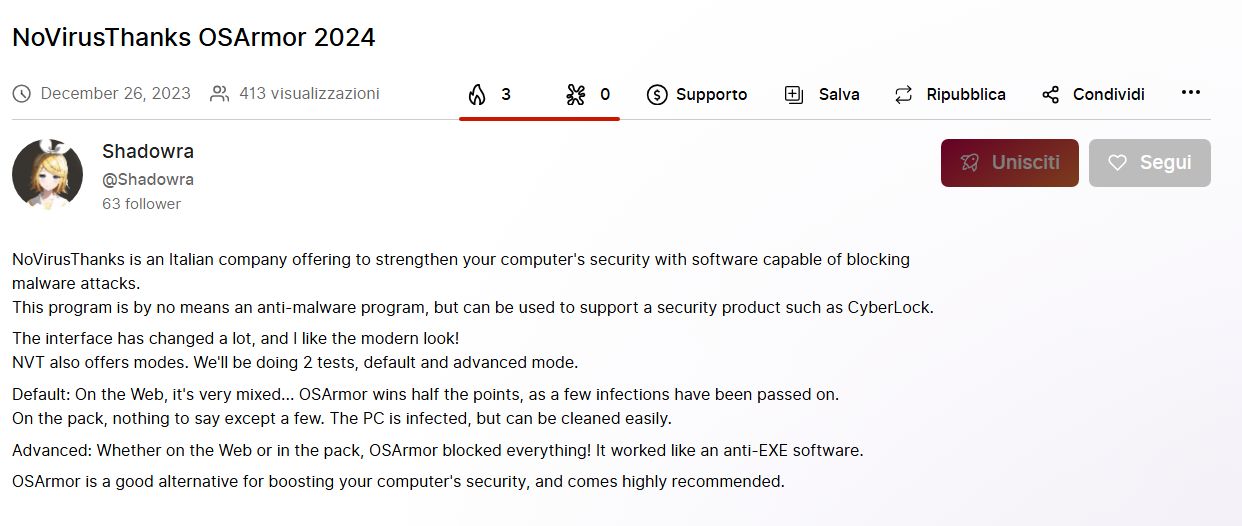Click the dislike count number 0
The width and height of the screenshot is (1242, 526).
pyautogui.click(x=605, y=94)
